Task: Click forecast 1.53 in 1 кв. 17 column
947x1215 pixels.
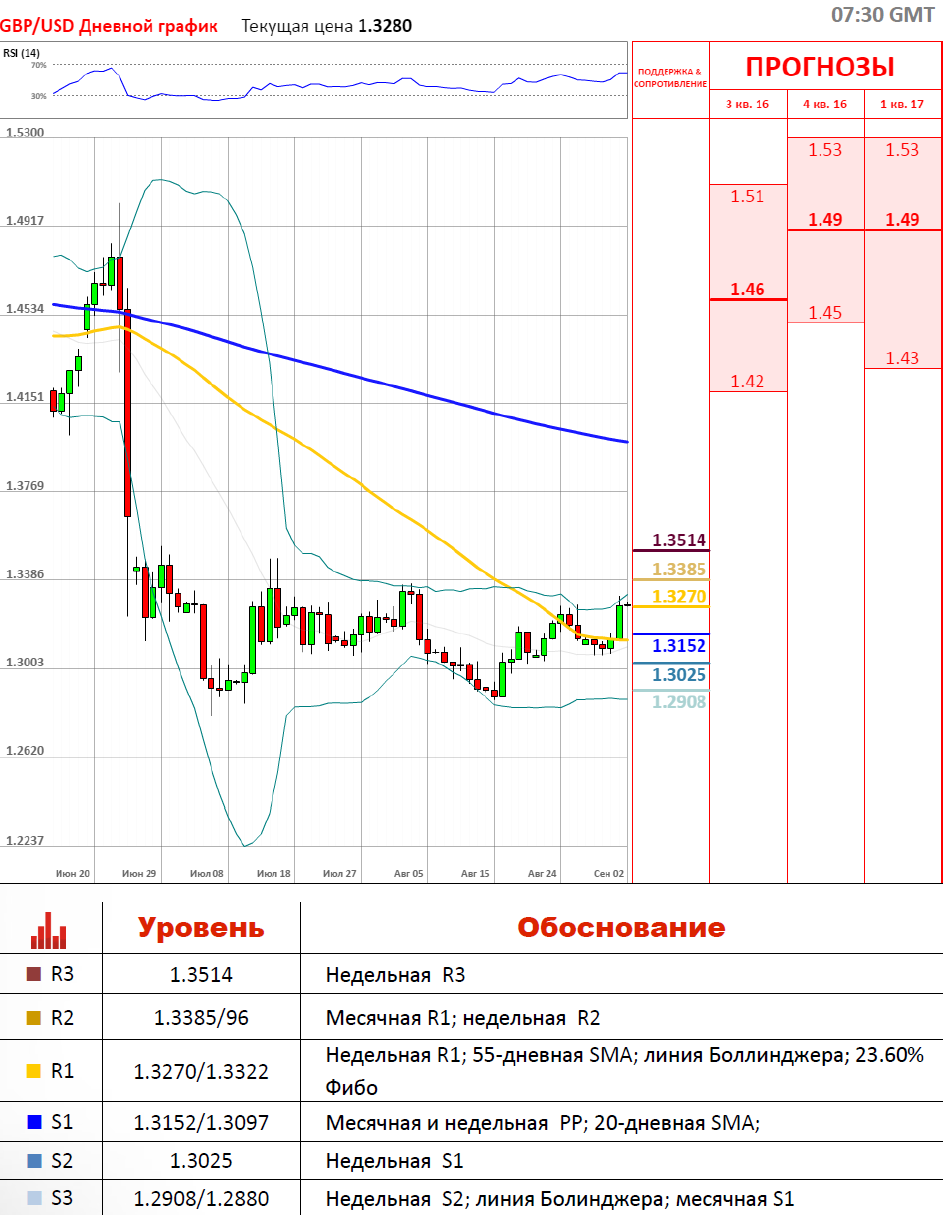Action: [x=902, y=150]
